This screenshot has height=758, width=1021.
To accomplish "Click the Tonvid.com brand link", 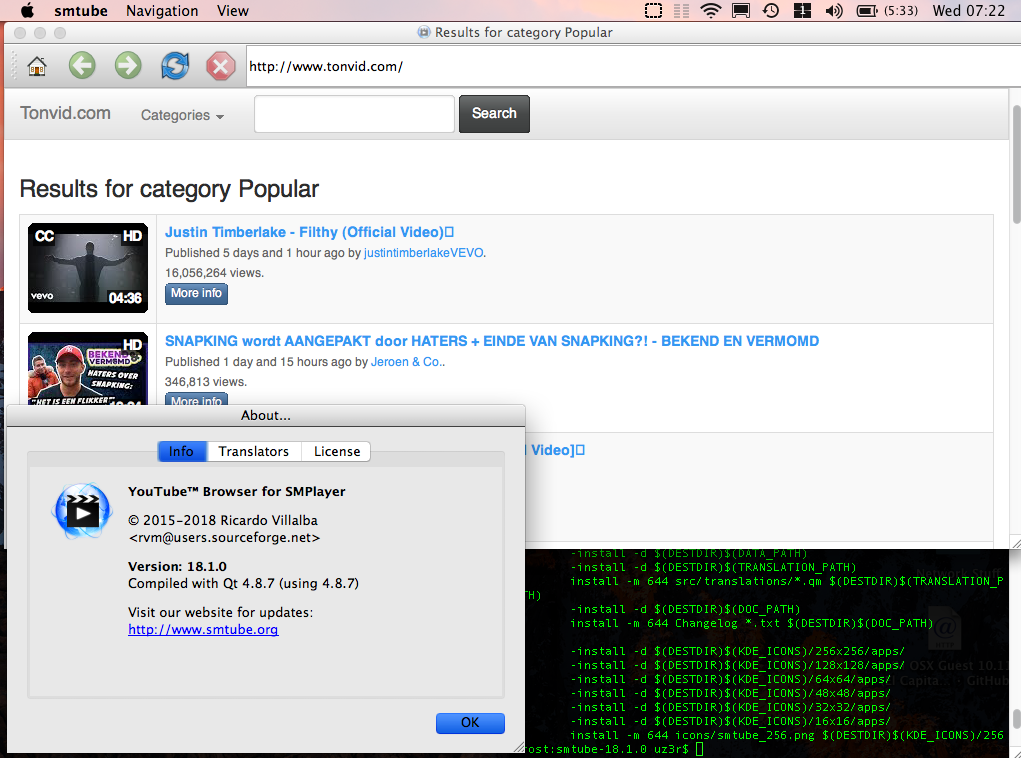I will click(65, 113).
